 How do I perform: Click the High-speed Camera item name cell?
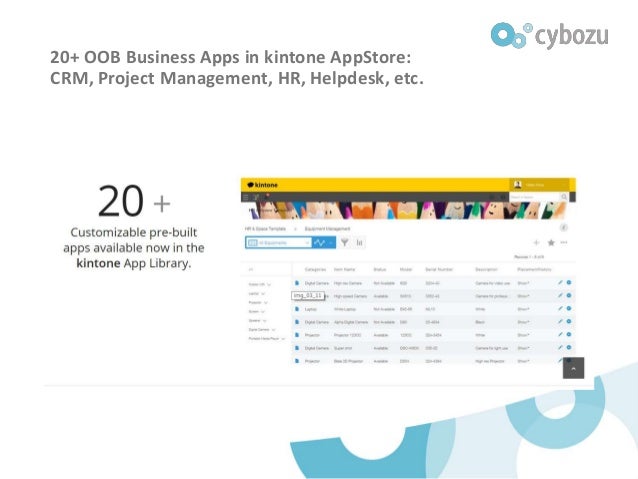point(350,296)
